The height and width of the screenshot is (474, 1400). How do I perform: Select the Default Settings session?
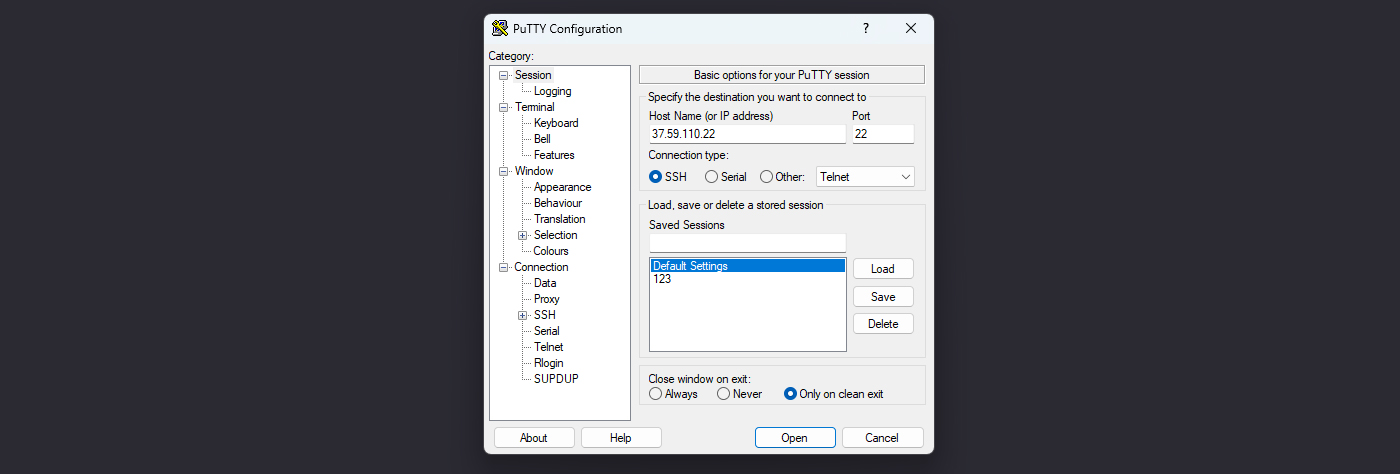[x=747, y=266]
